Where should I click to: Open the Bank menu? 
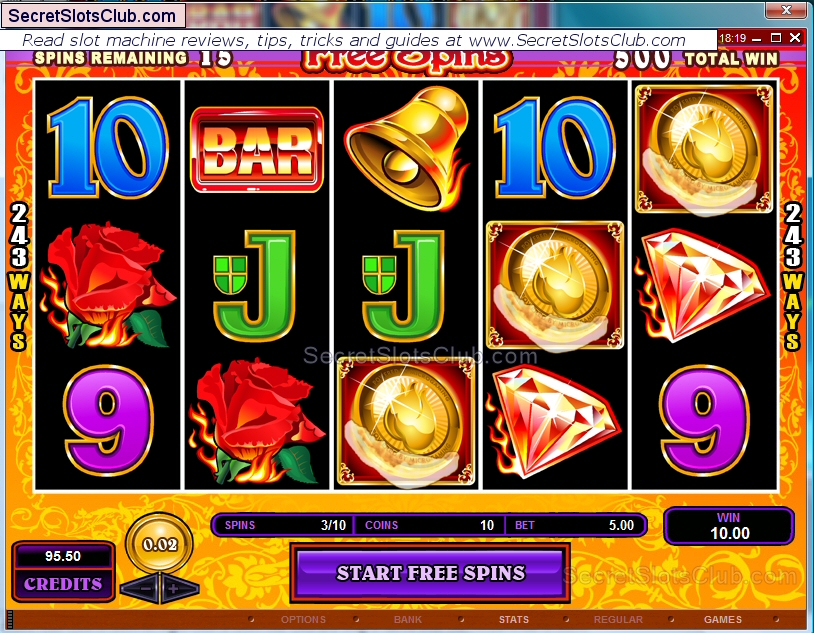408,619
